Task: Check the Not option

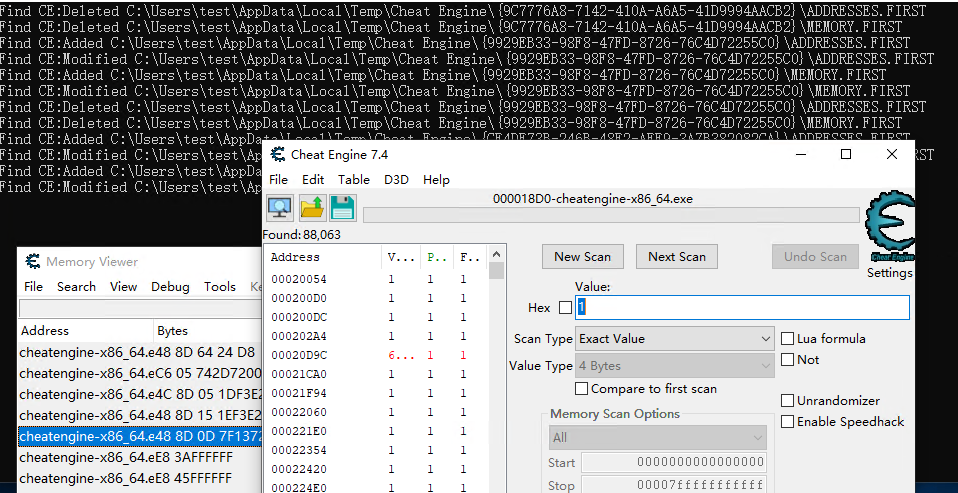Action: click(788, 360)
